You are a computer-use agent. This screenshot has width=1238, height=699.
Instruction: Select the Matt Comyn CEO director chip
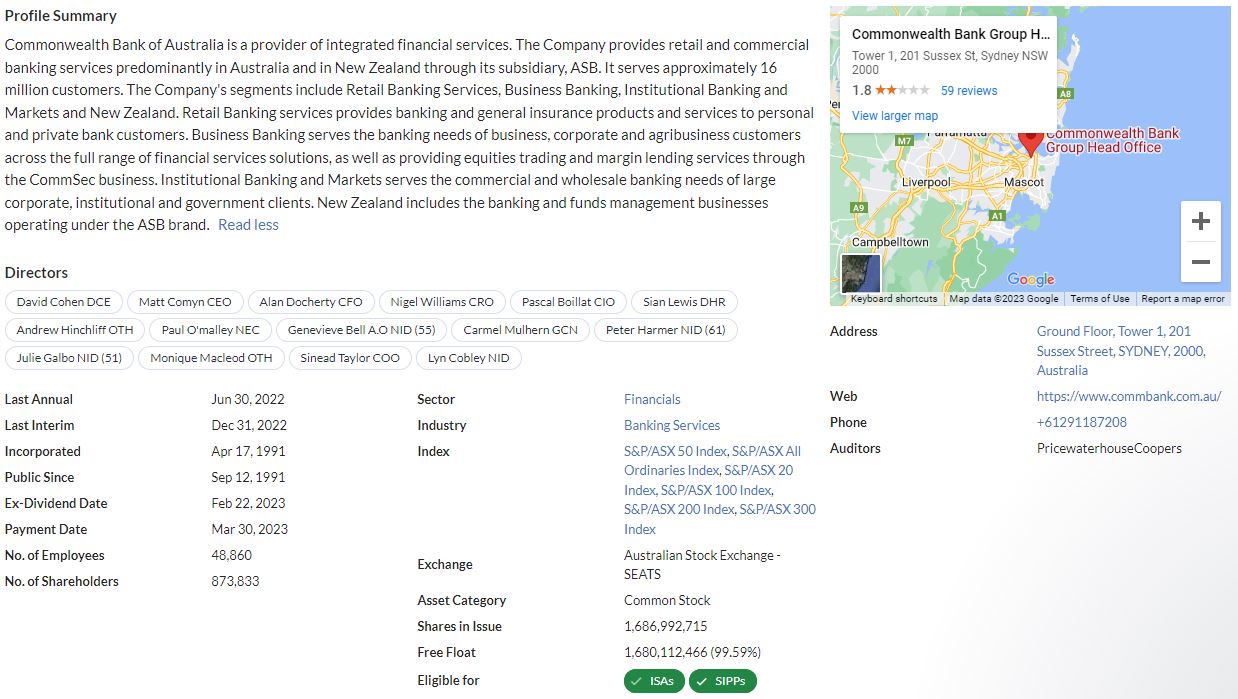coord(185,301)
